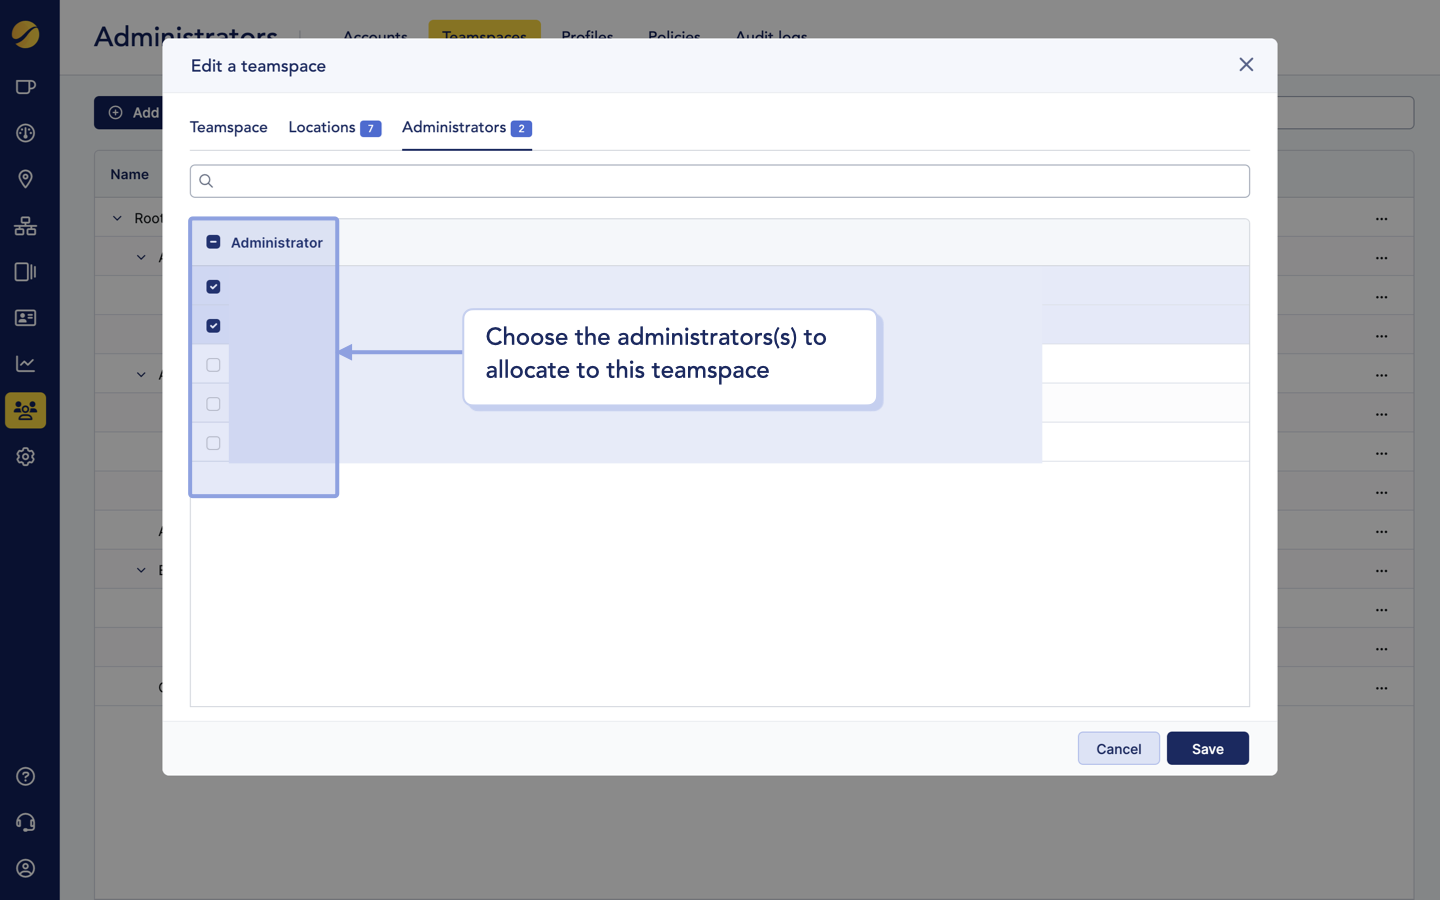
Task: Collapse the first indented row chevron
Action: coord(140,257)
